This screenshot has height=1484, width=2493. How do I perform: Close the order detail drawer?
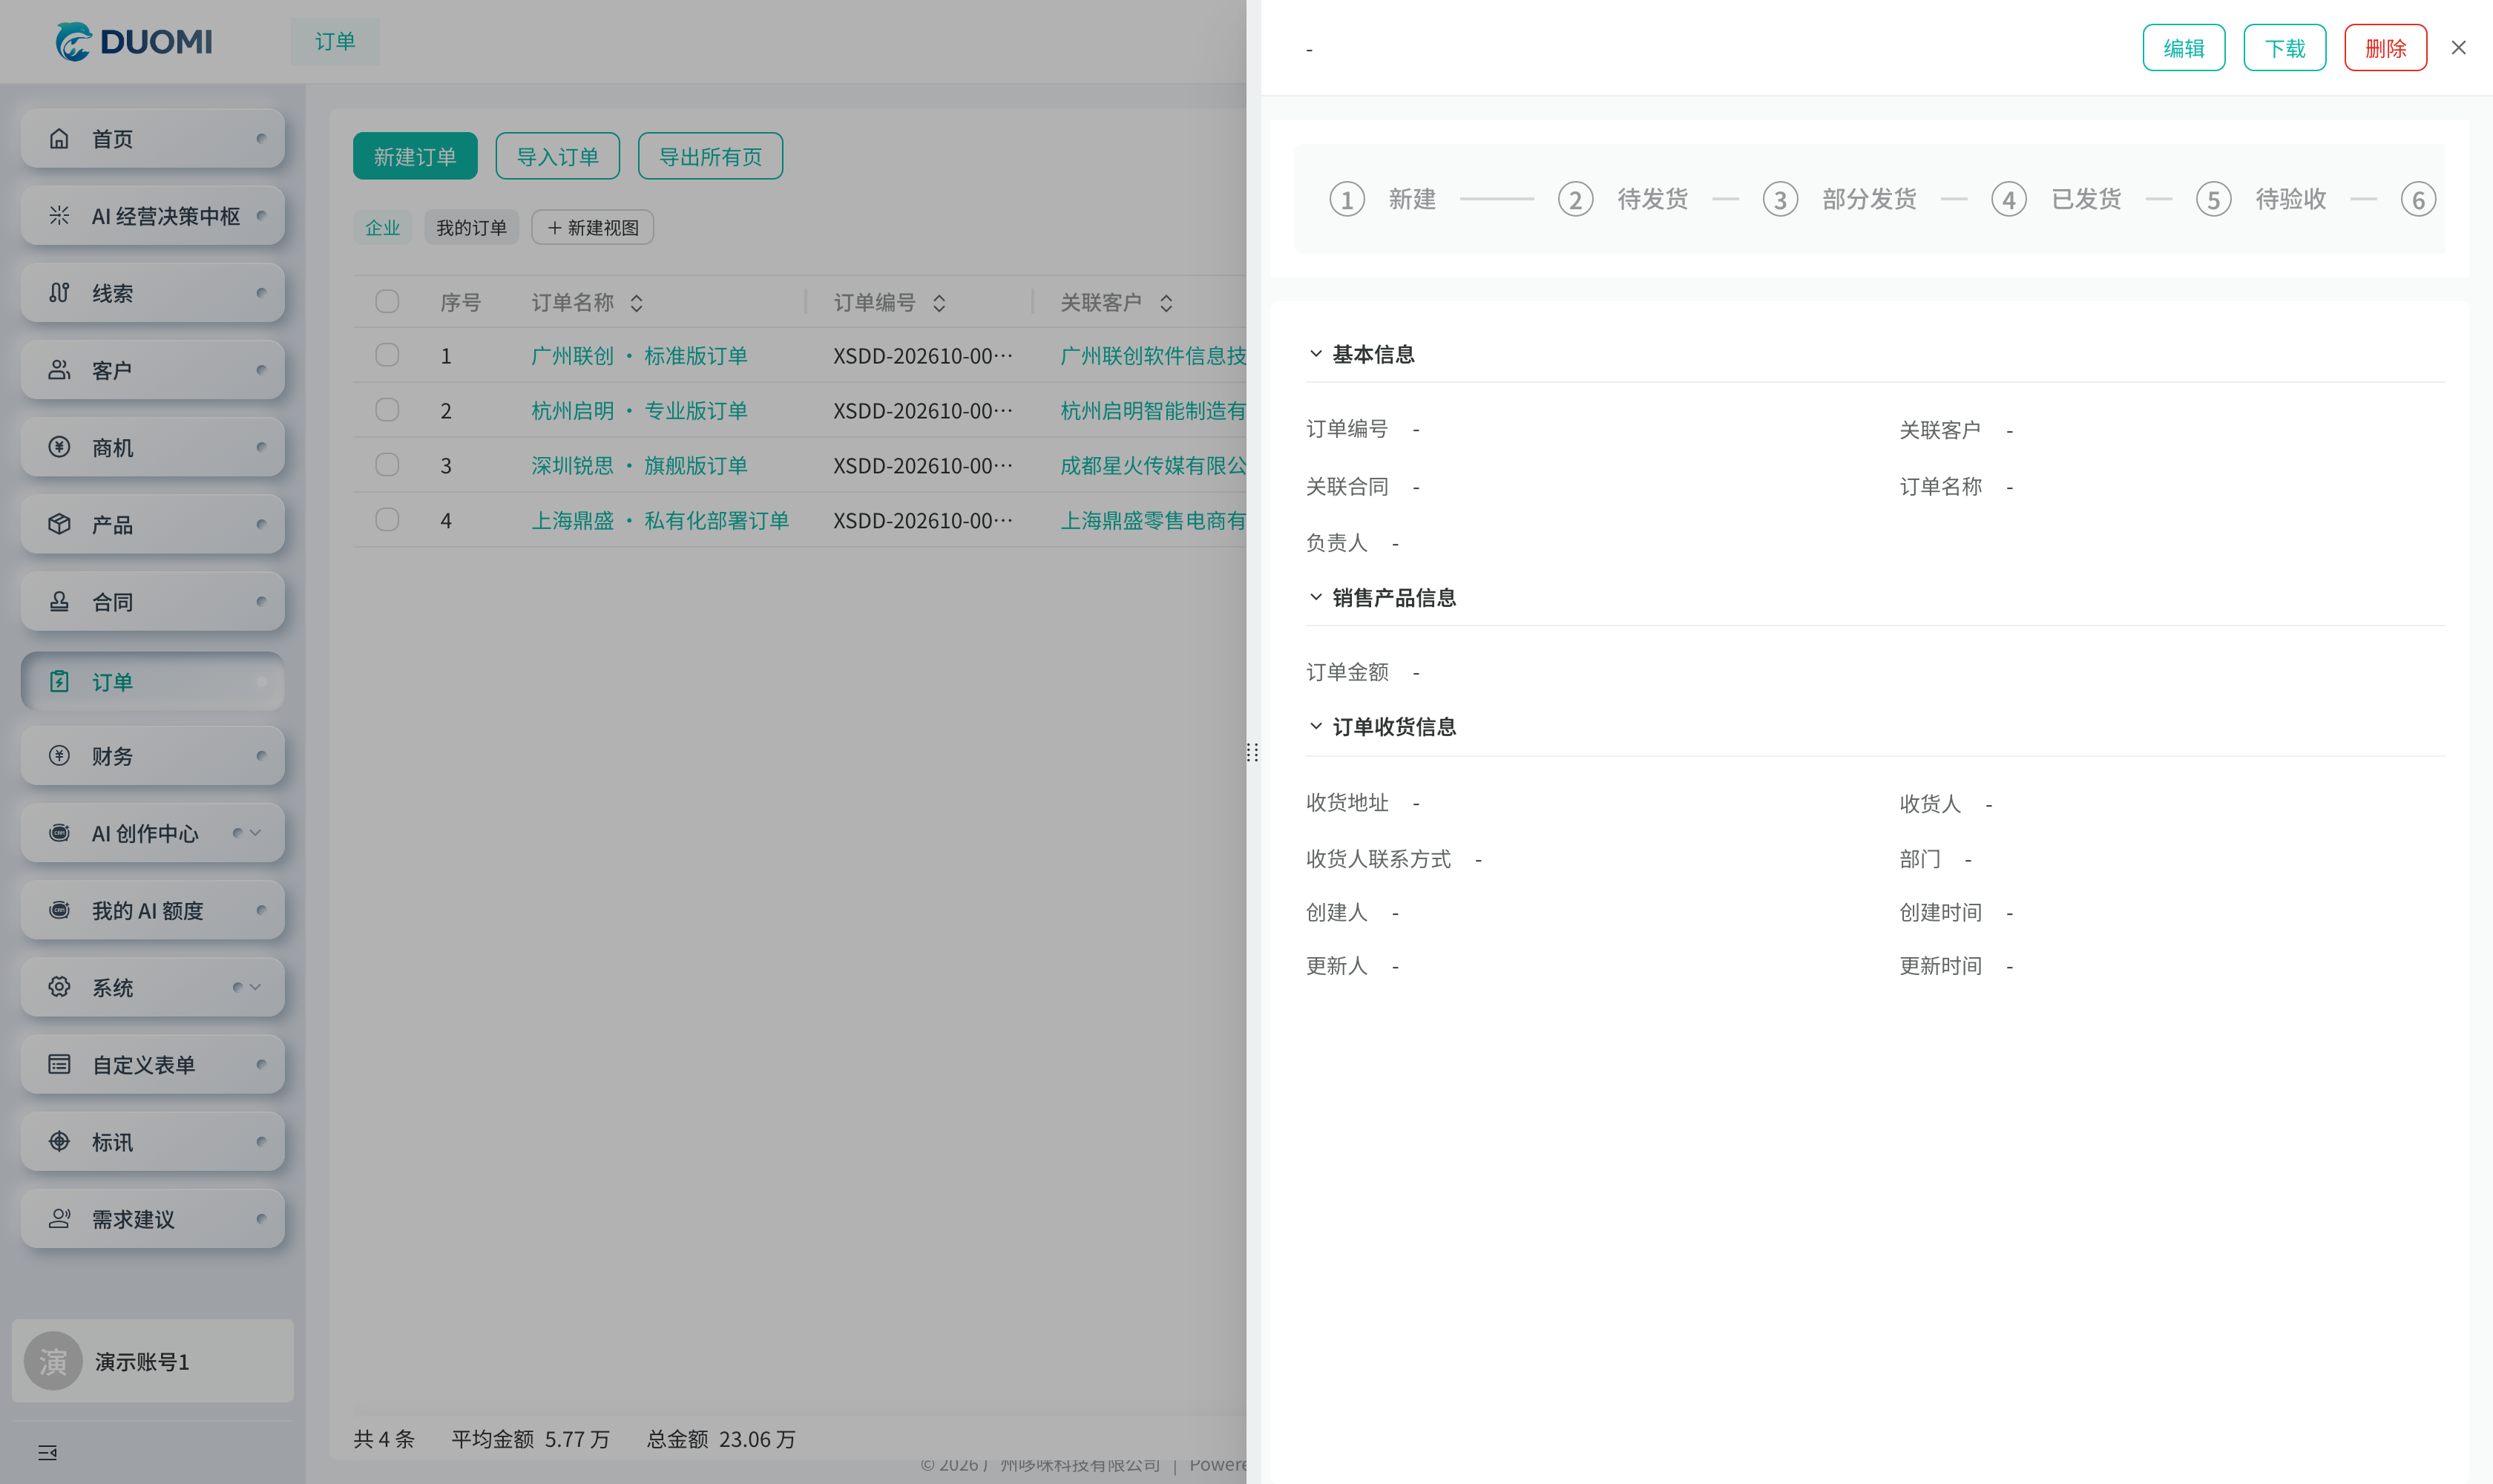[x=2458, y=48]
